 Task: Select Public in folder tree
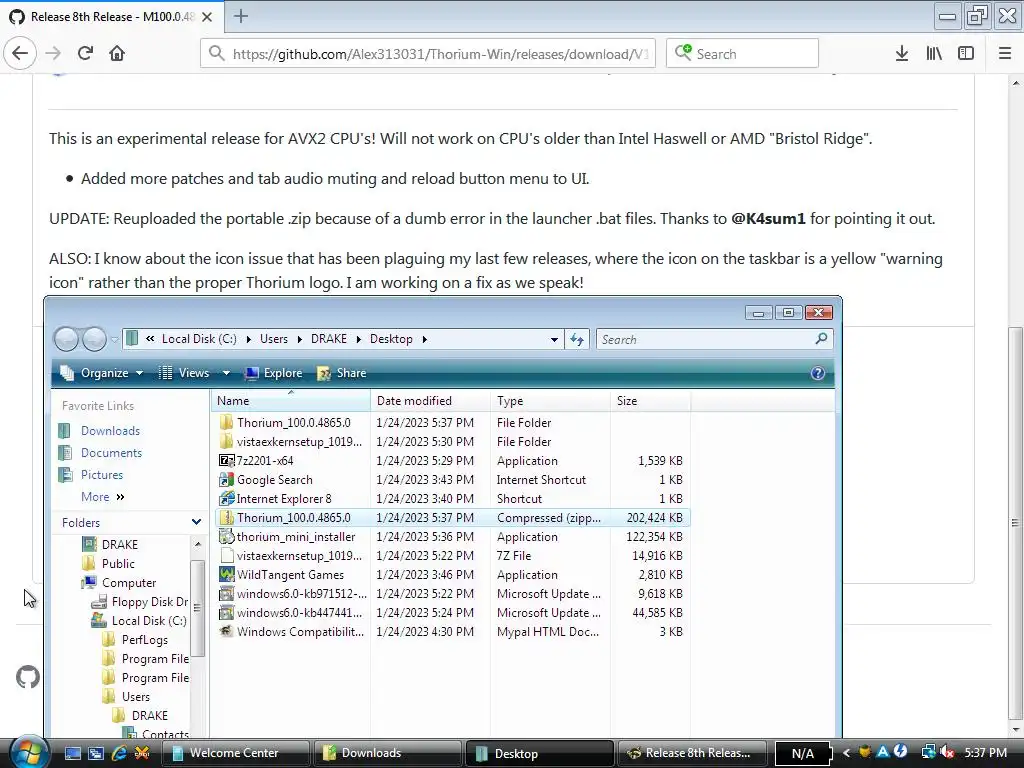pos(118,564)
